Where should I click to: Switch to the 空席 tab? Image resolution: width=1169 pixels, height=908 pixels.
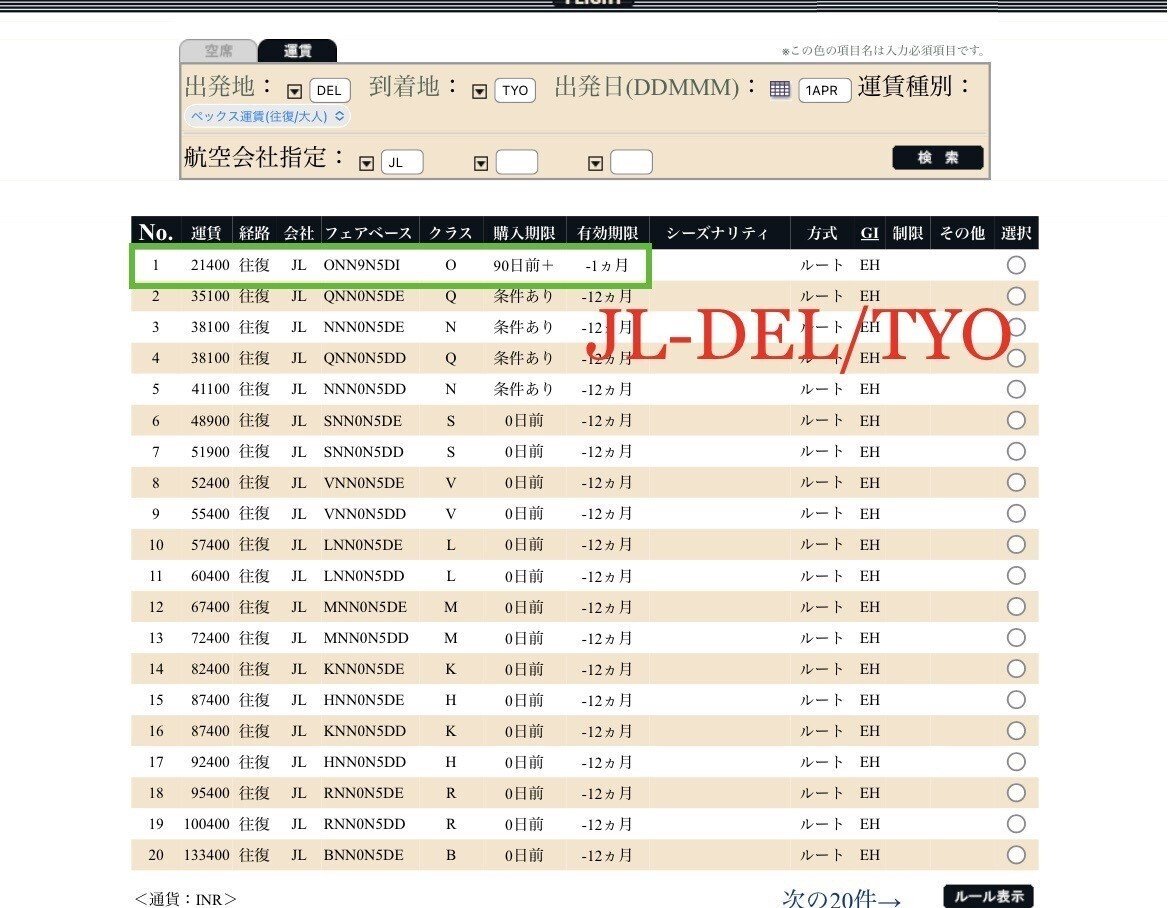tap(218, 51)
